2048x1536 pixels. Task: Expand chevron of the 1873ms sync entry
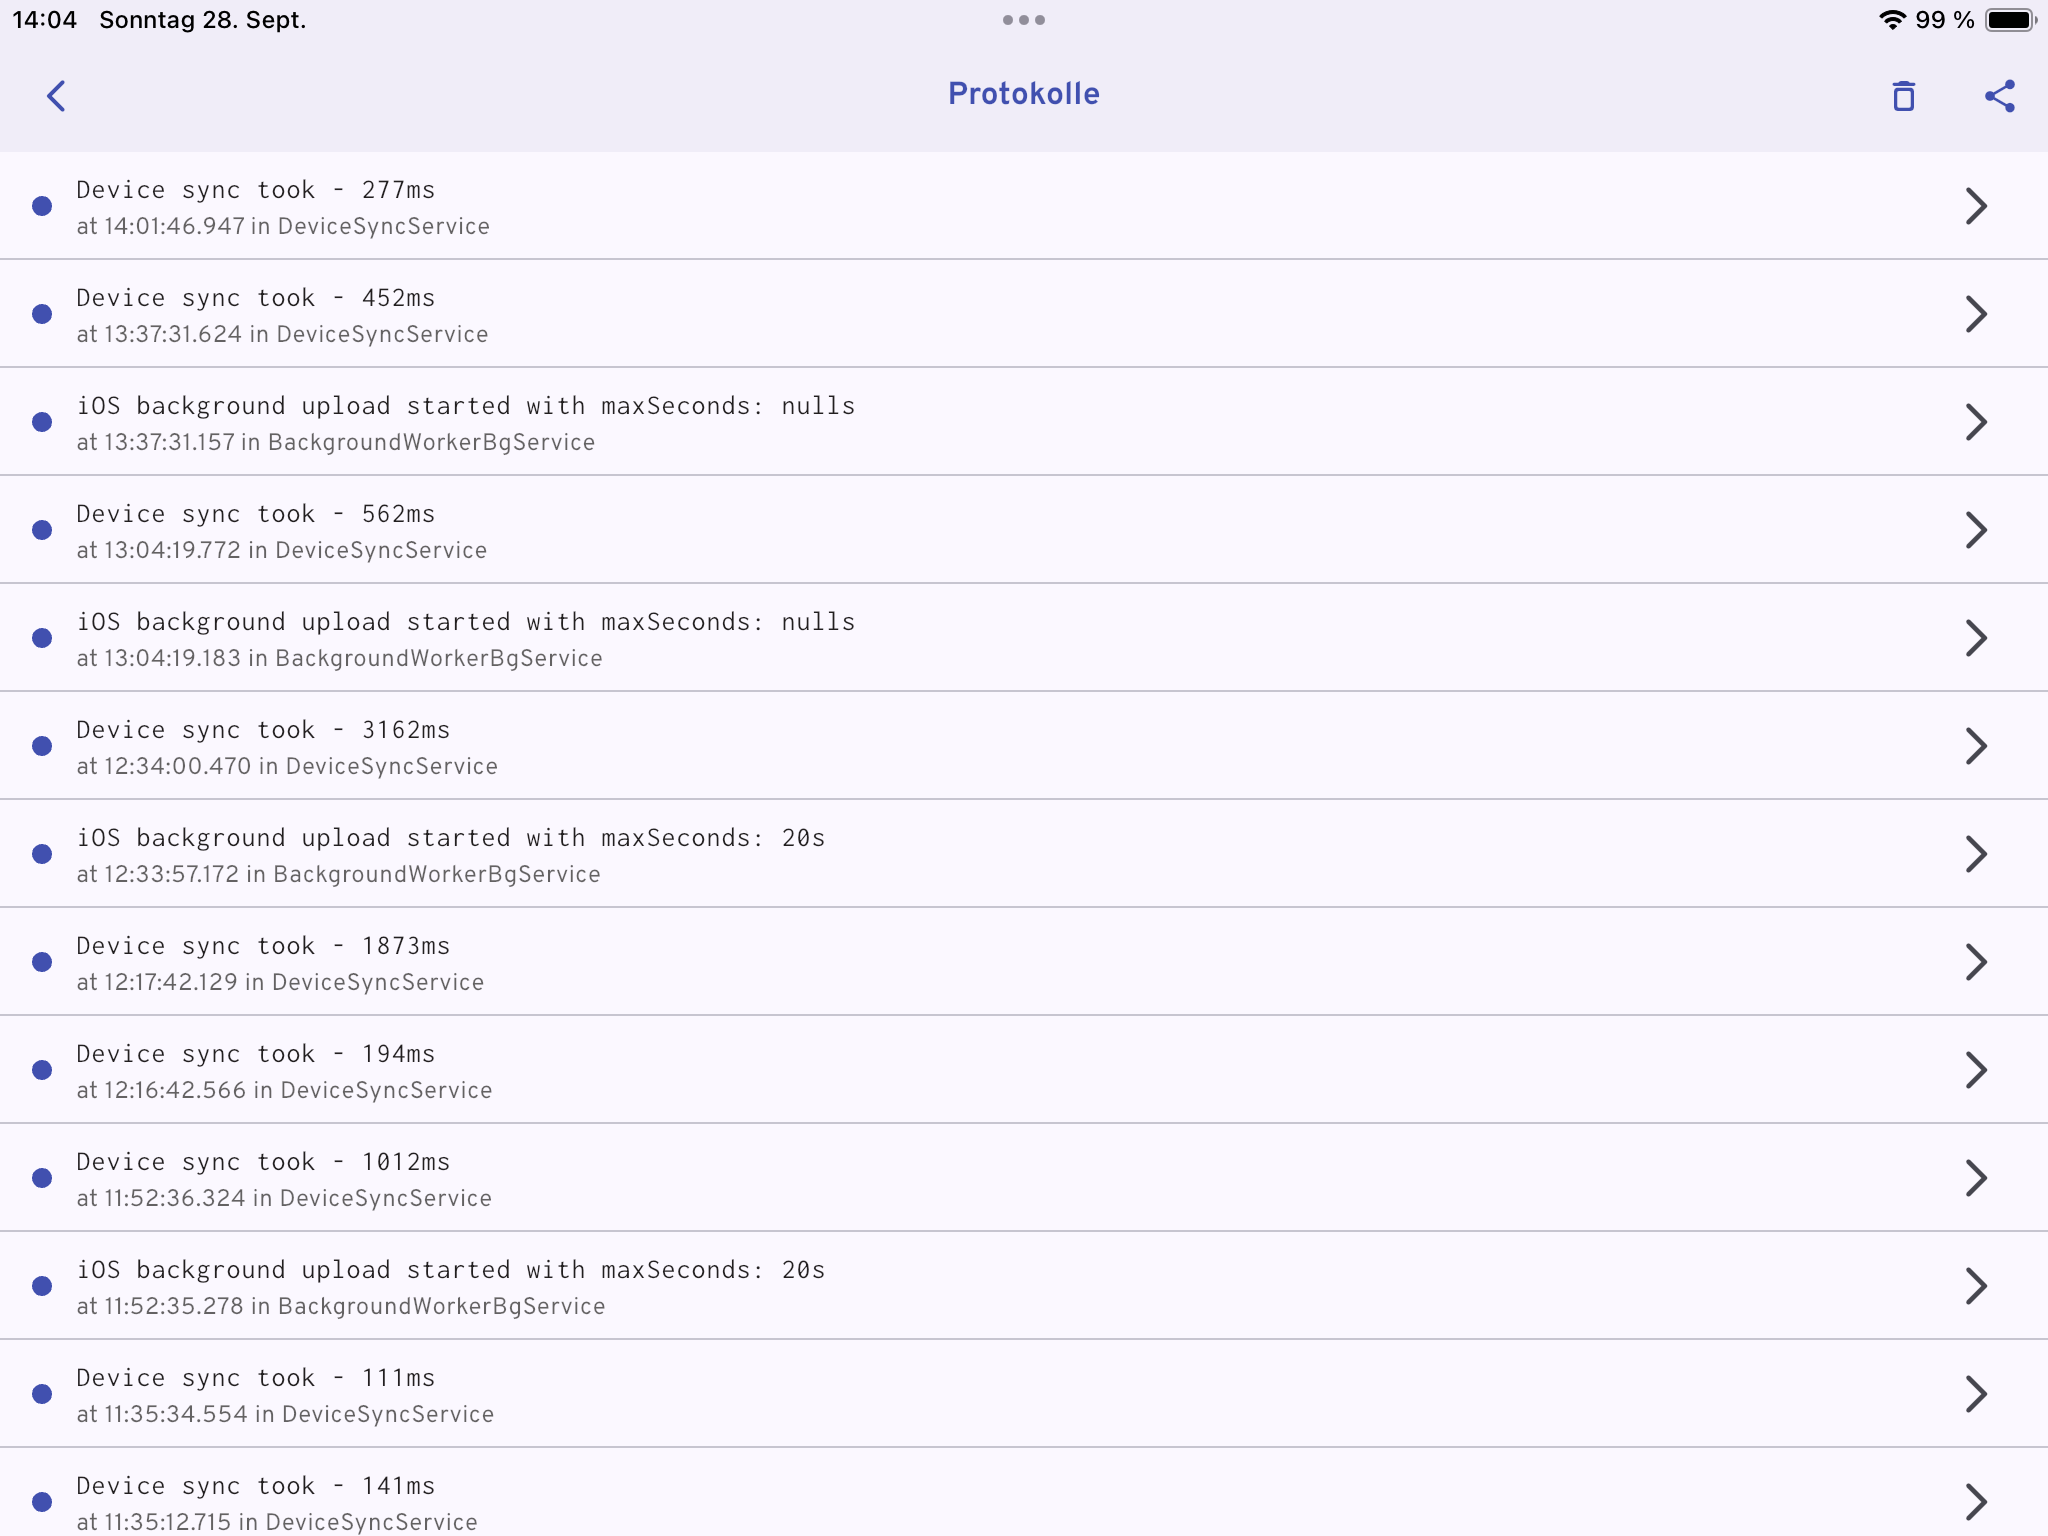click(x=1975, y=962)
